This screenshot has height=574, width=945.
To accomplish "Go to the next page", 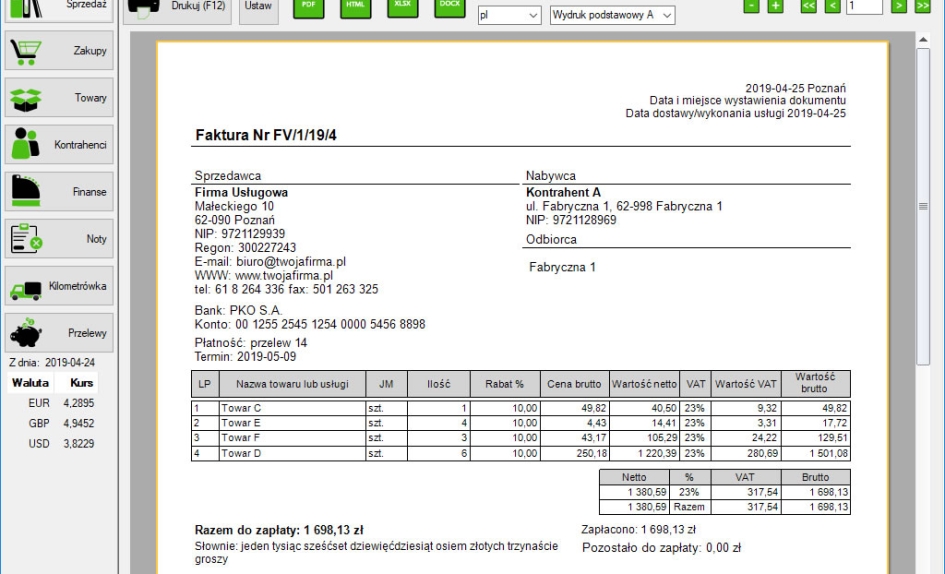I will pyautogui.click(x=899, y=7).
